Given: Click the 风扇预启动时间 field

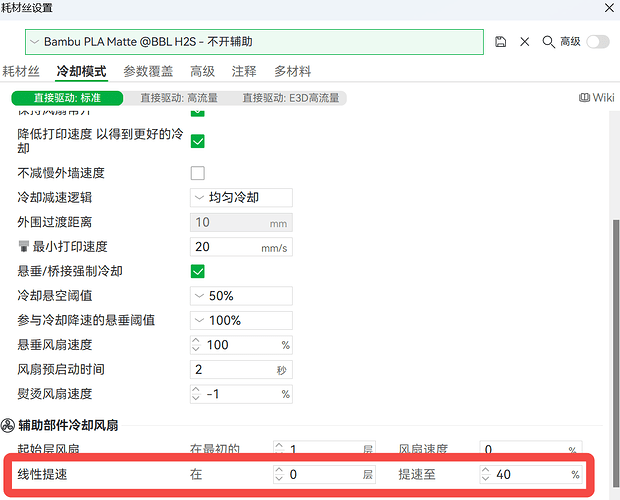Looking at the screenshot, I should click(241, 370).
